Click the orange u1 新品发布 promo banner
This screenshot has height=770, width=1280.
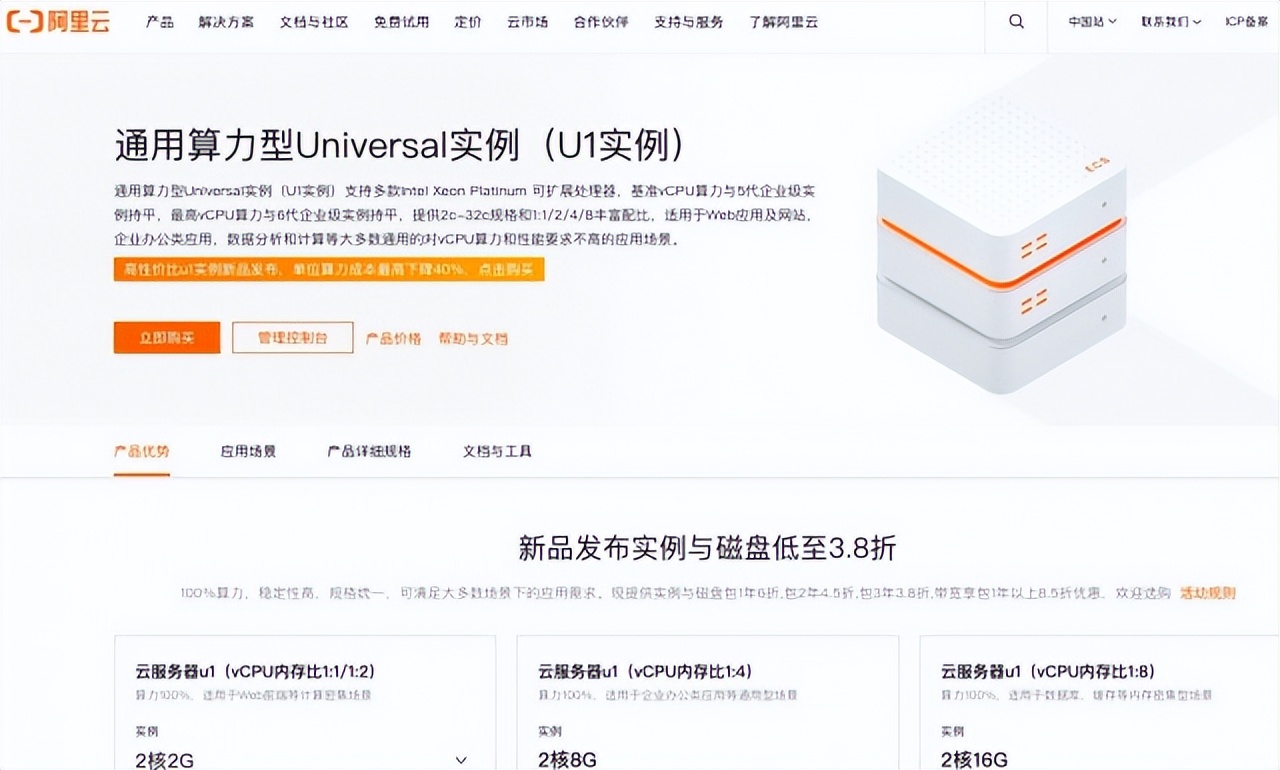329,269
